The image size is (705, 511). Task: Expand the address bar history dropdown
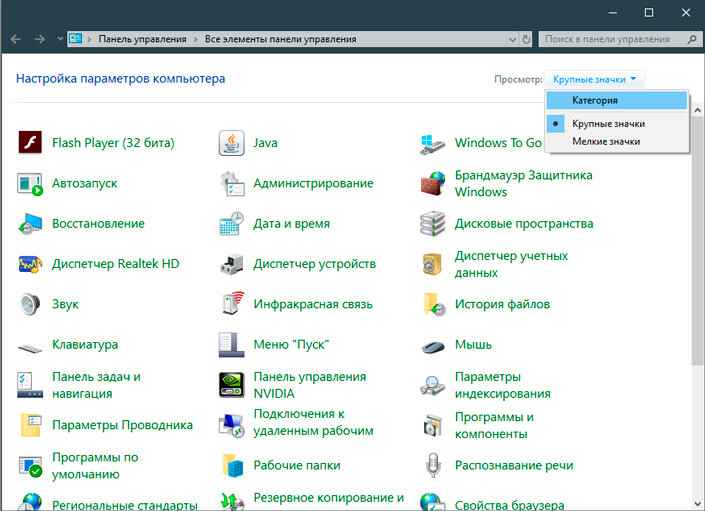pyautogui.click(x=512, y=40)
